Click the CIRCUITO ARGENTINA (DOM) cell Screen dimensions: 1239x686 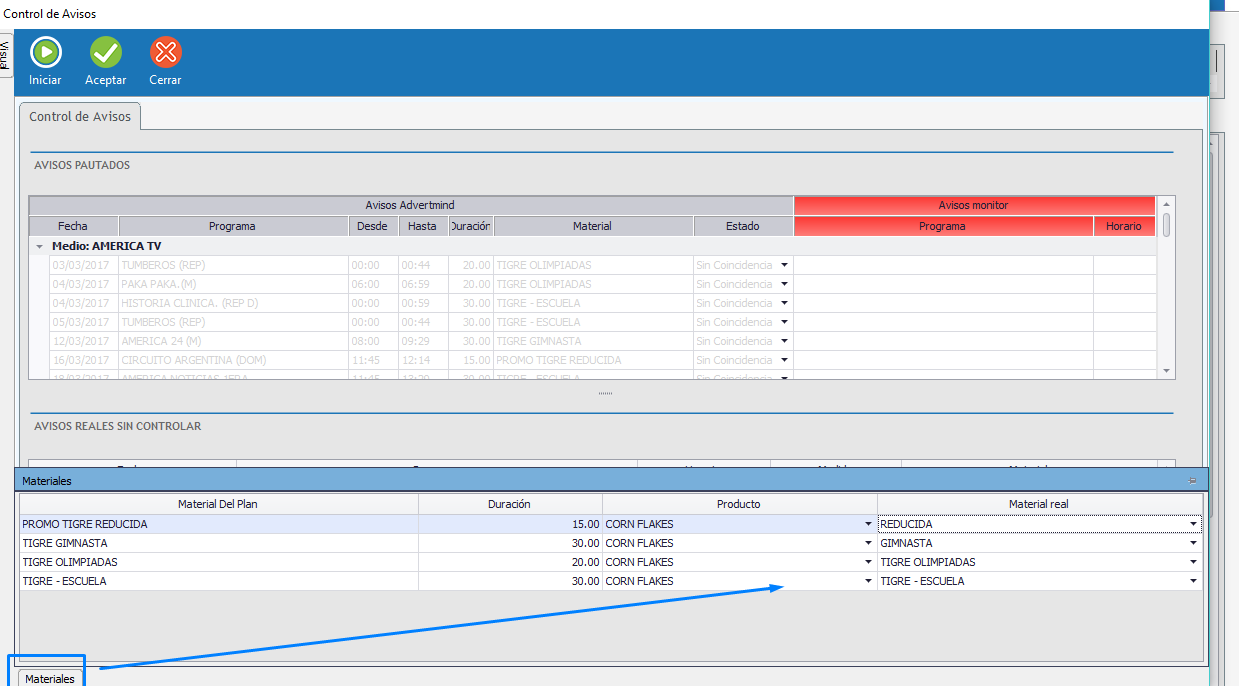pos(232,360)
